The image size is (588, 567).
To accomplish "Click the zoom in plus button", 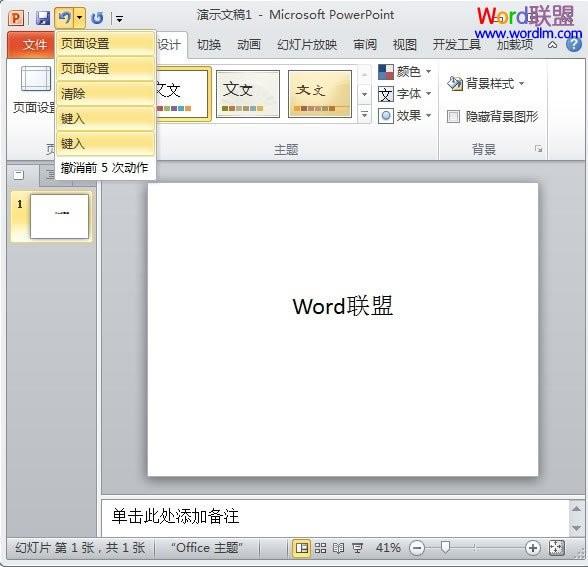I will 532,548.
